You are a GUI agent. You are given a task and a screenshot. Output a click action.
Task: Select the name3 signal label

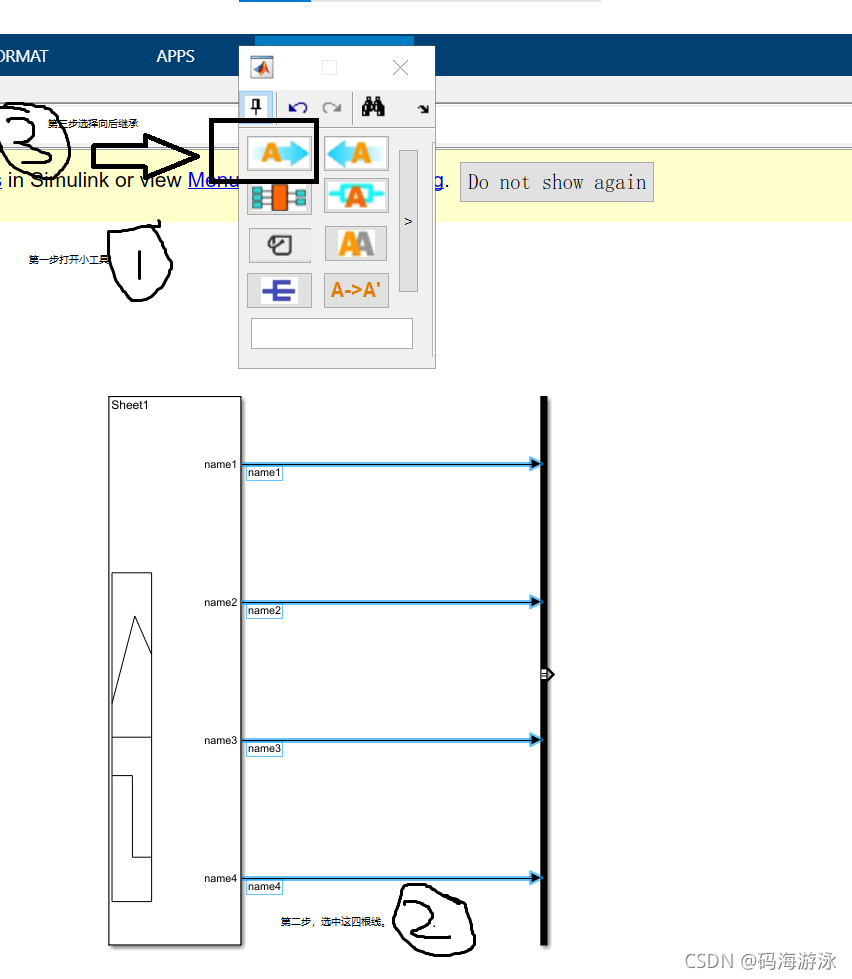[x=264, y=749]
